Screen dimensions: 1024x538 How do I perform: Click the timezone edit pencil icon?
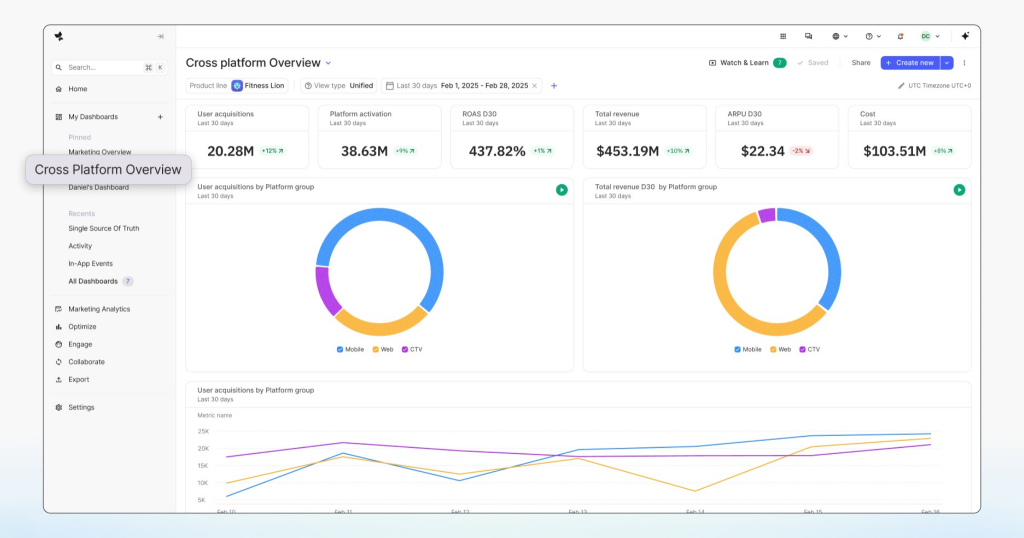tap(901, 86)
